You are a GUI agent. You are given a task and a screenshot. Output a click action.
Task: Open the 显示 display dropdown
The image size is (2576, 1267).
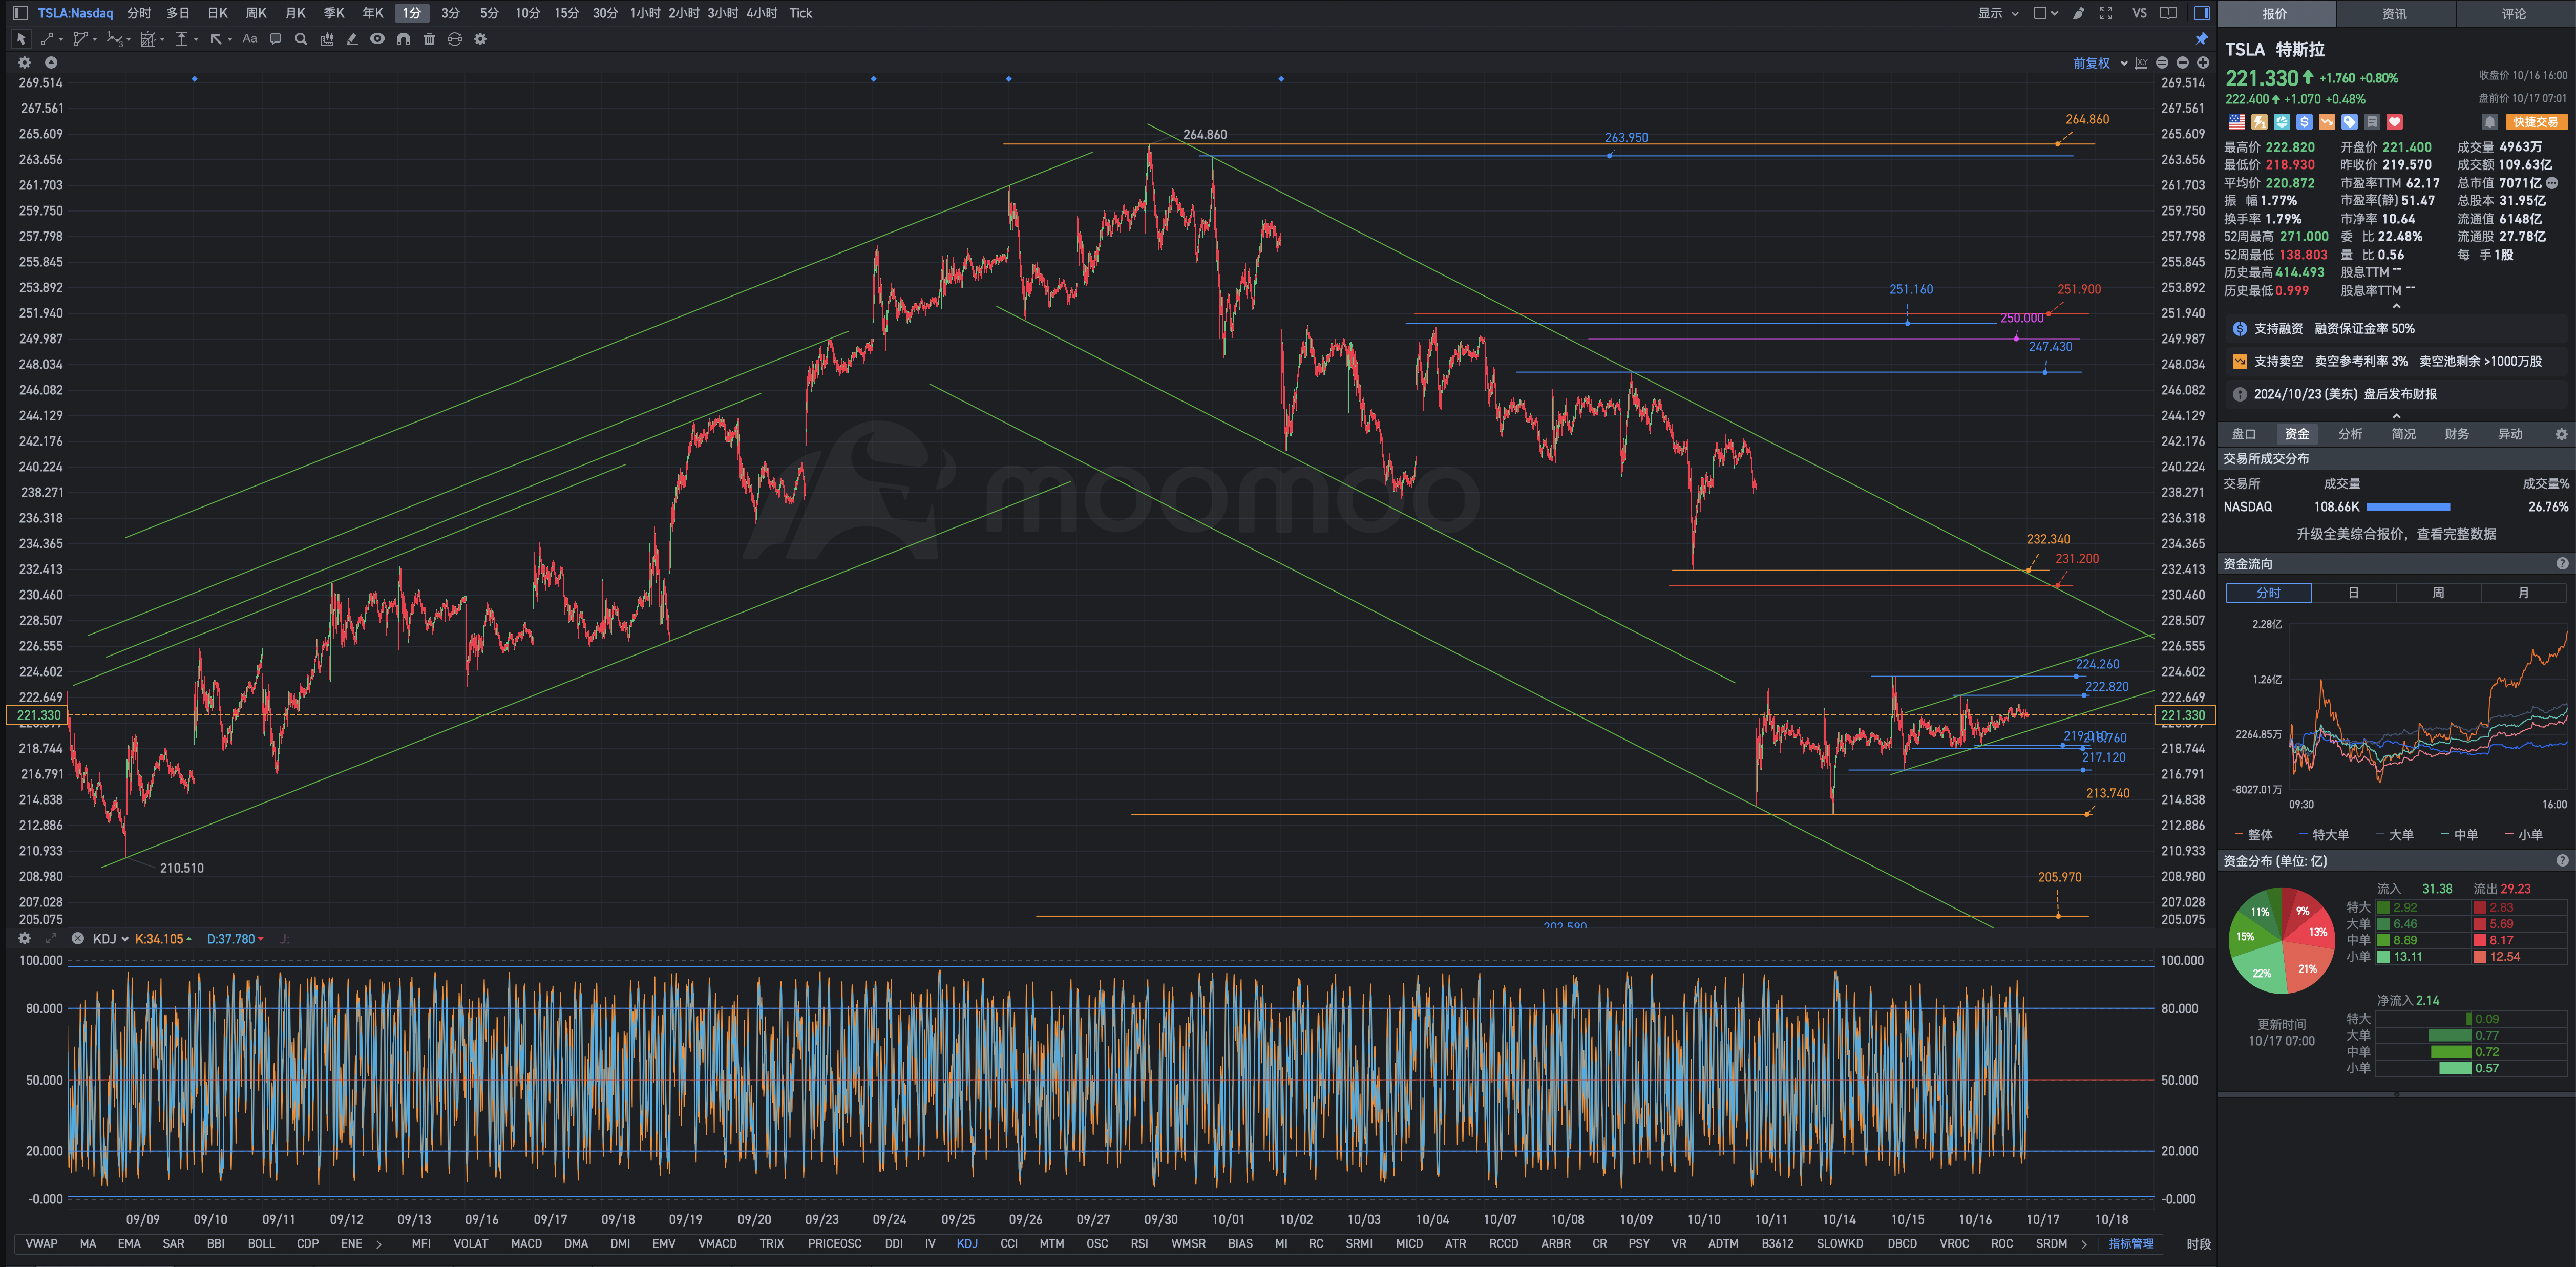[1997, 13]
